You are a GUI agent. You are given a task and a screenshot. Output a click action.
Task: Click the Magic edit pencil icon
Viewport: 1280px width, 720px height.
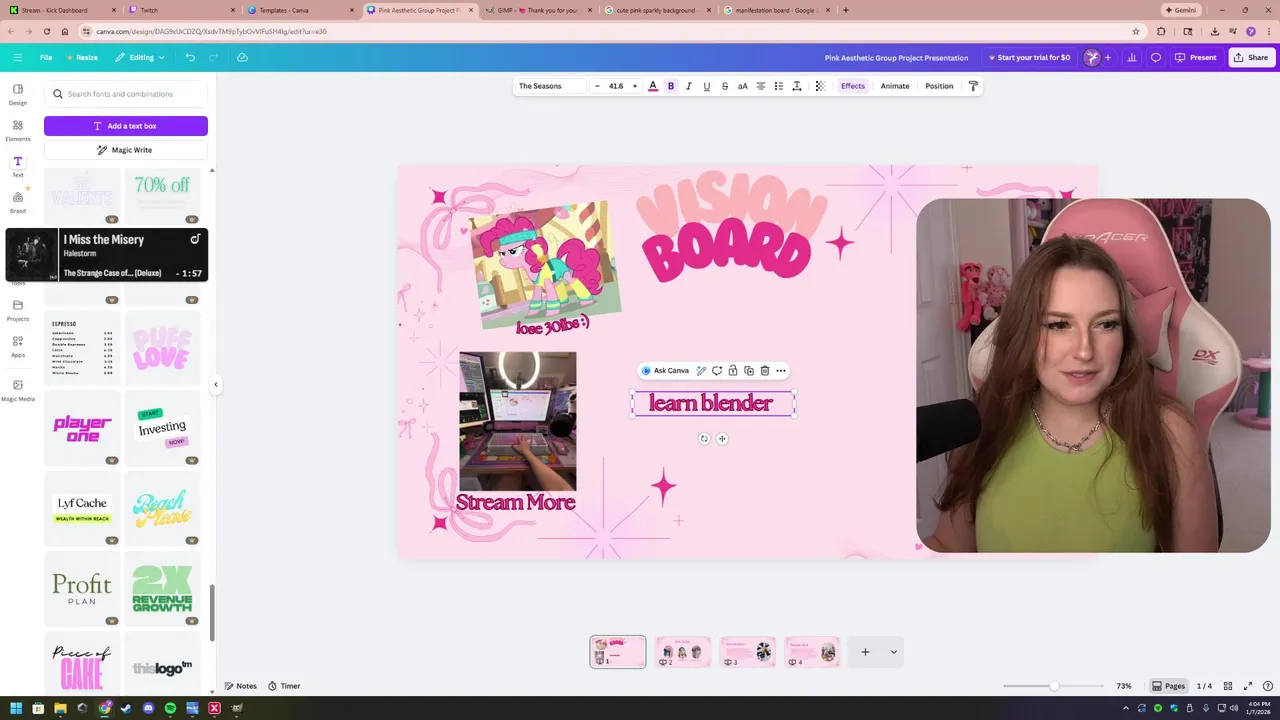tap(701, 371)
